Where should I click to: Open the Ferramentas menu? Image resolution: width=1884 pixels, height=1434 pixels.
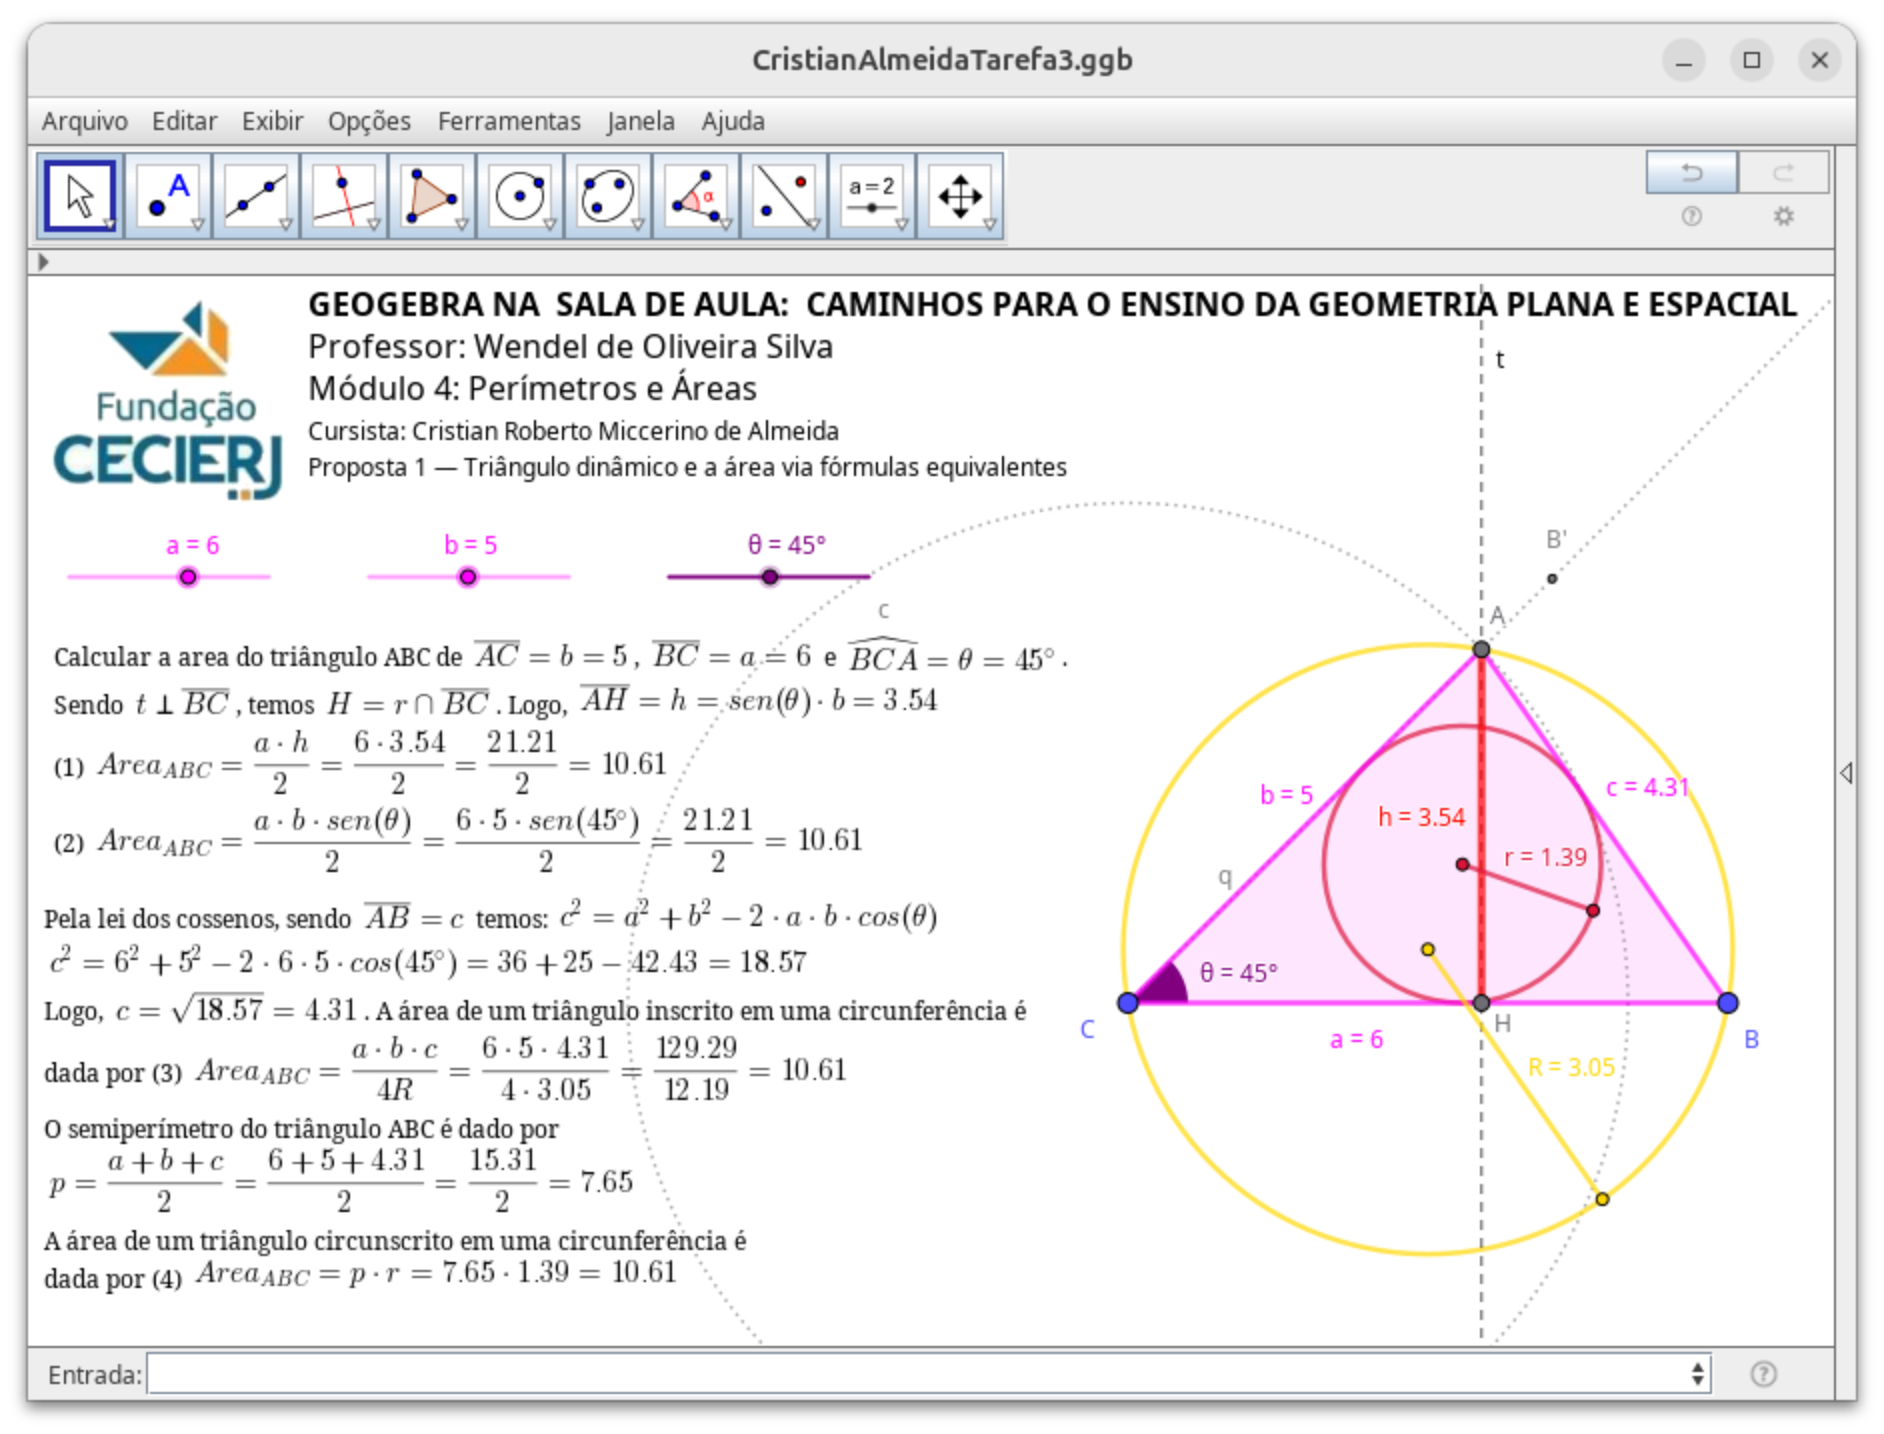(x=509, y=121)
